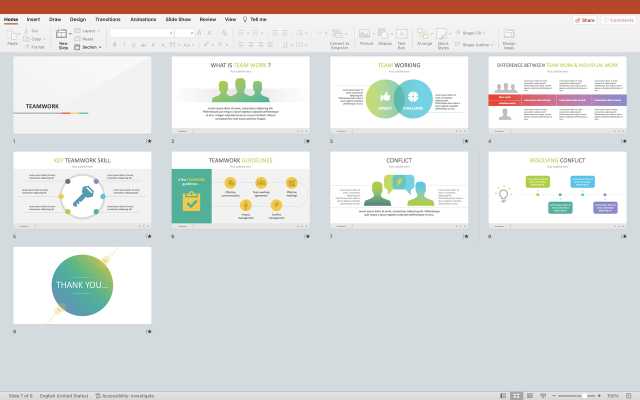Switch to Normal view in status bar
Viewport: 640px width, 400px height.
click(x=502, y=395)
